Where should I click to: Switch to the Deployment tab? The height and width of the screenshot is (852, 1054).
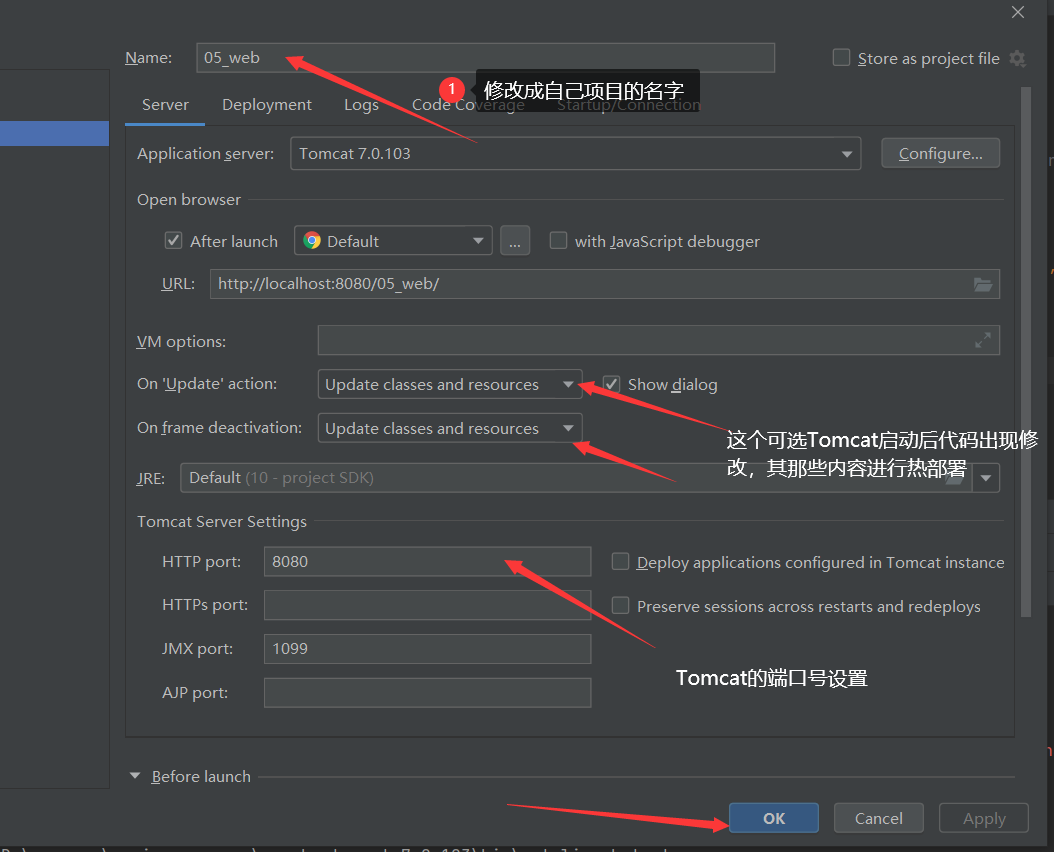point(267,105)
